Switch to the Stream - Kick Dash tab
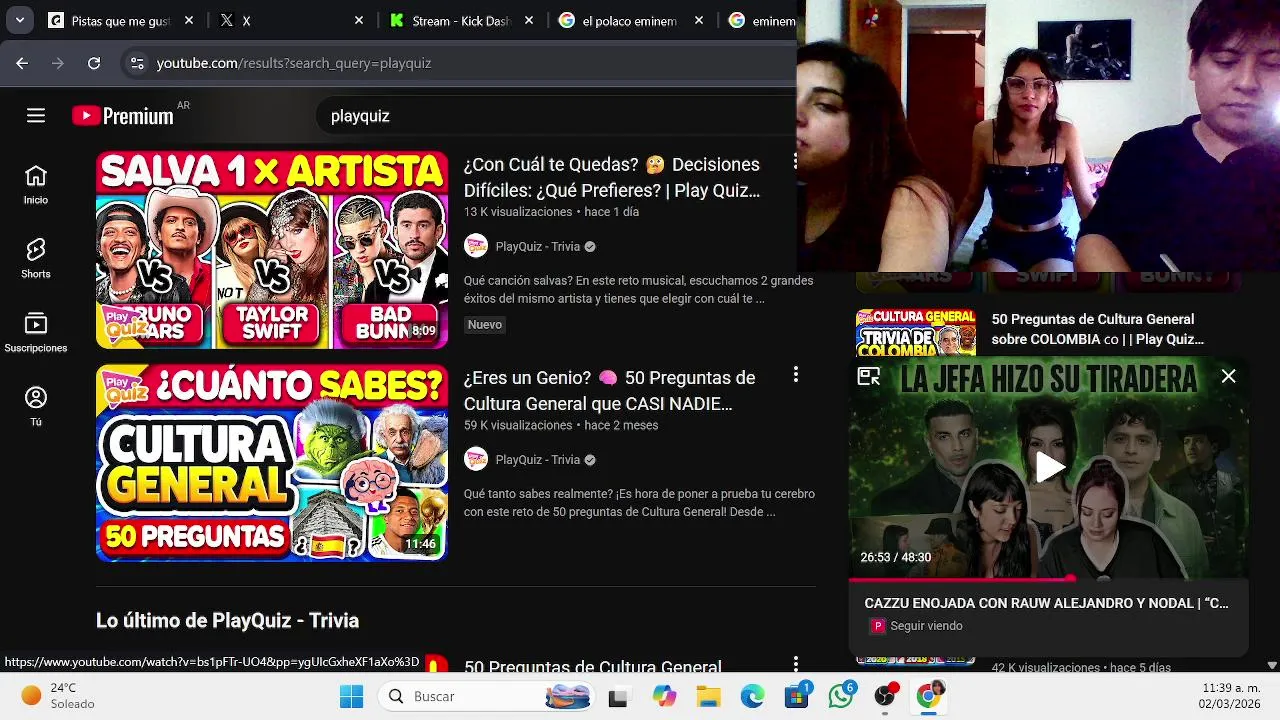Screen dimensions: 1280x720 click(x=460, y=20)
